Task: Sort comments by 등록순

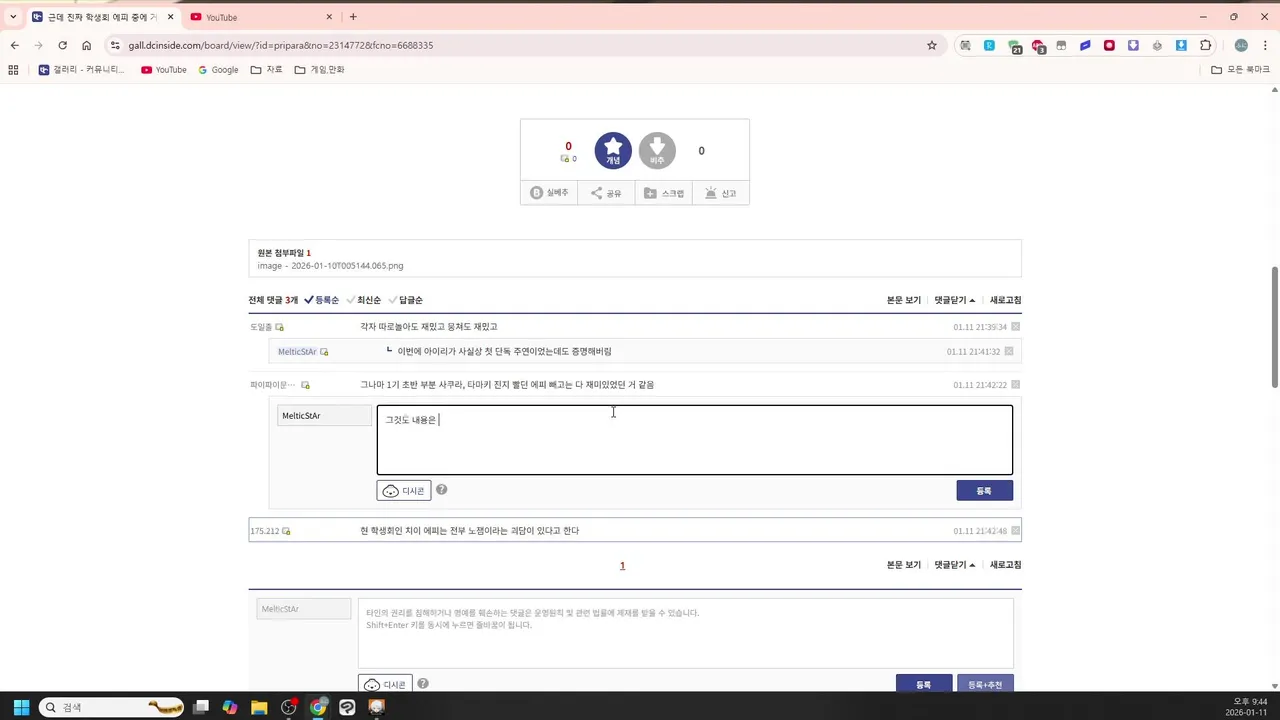Action: [321, 300]
